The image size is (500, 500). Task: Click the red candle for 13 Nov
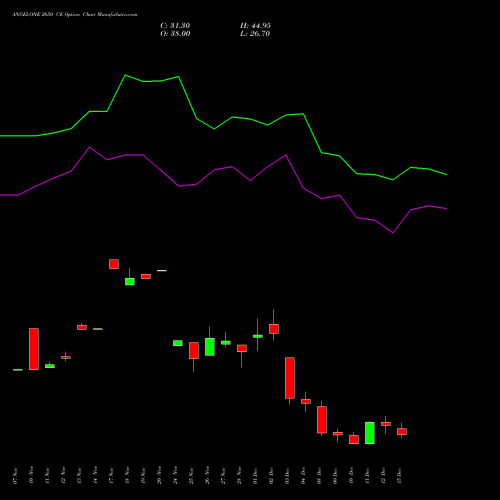click(x=82, y=327)
